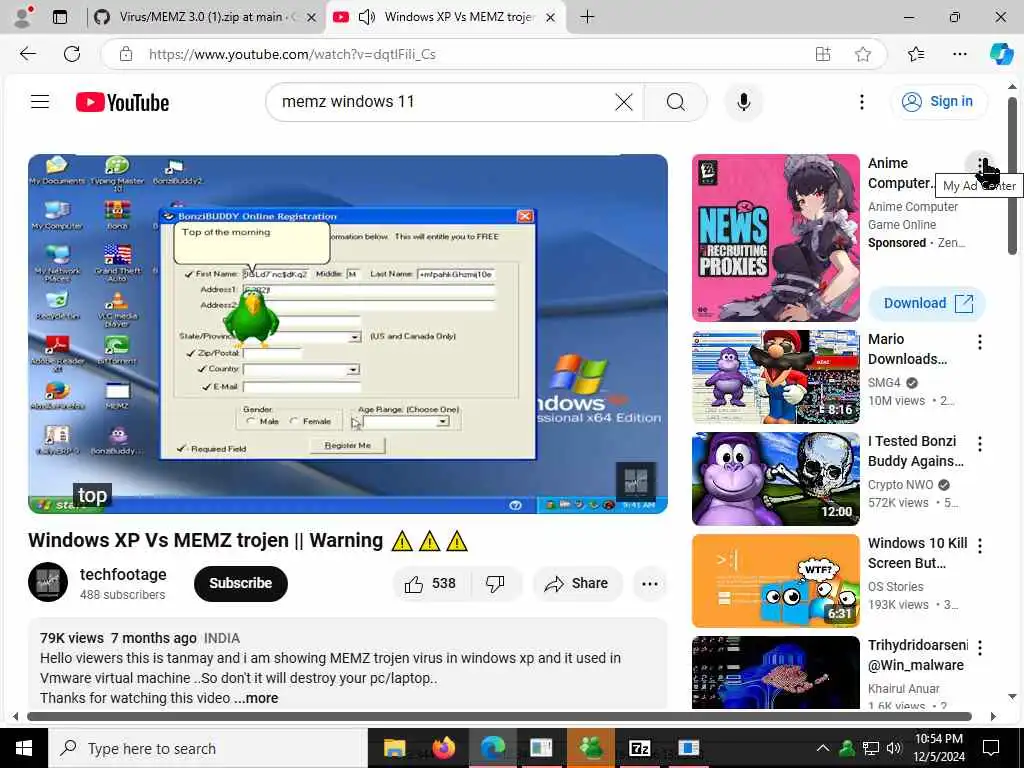
Task: View site information lock icon
Action: (126, 54)
